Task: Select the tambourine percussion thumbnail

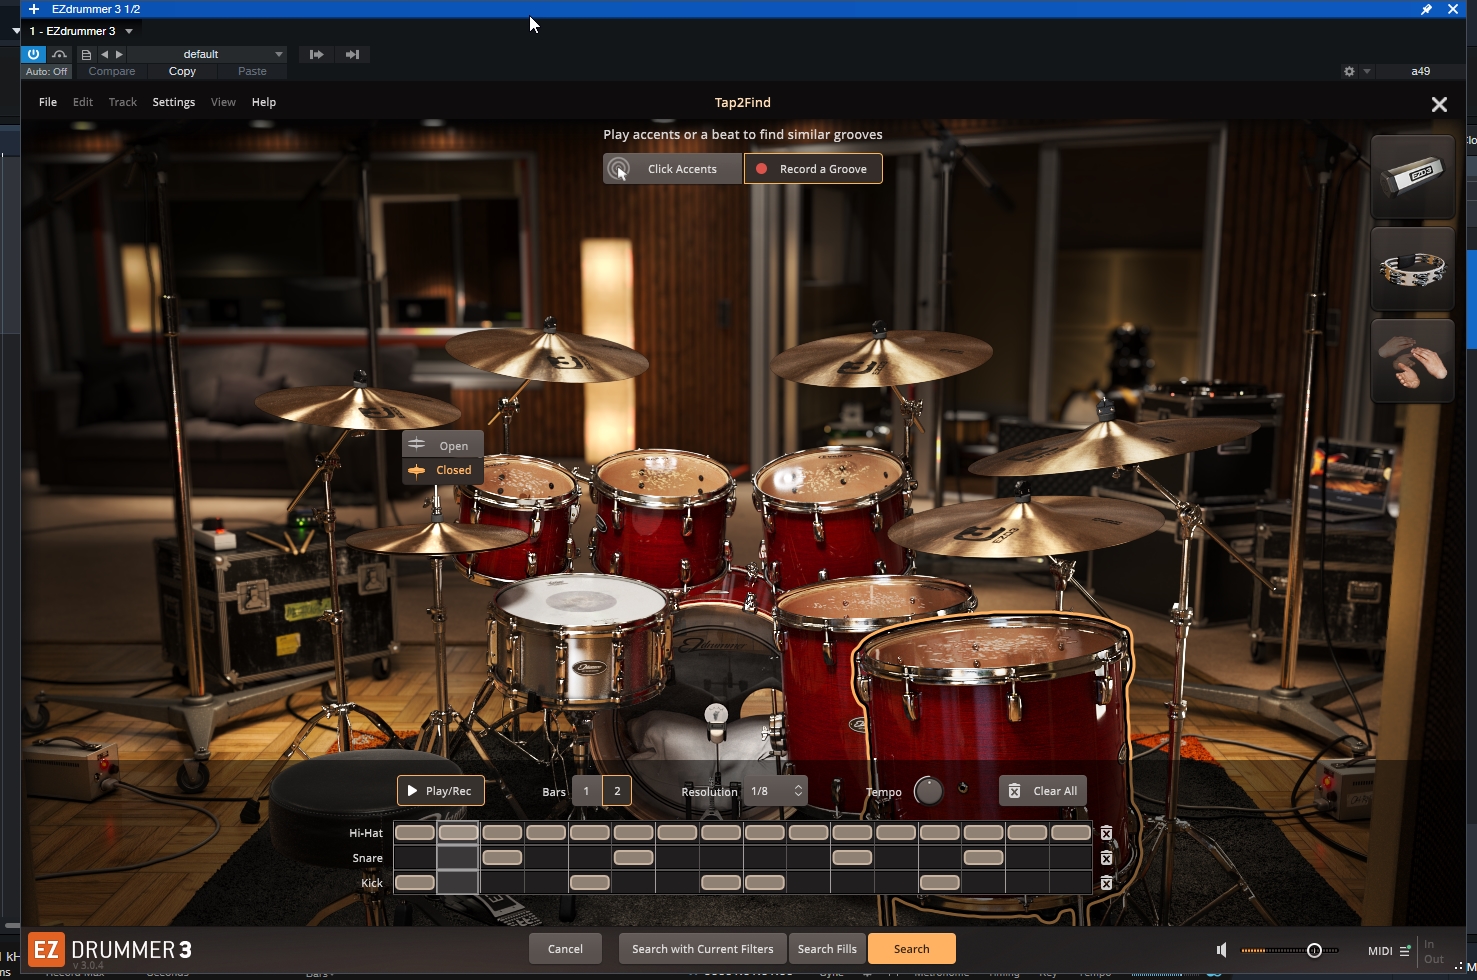Action: 1413,269
